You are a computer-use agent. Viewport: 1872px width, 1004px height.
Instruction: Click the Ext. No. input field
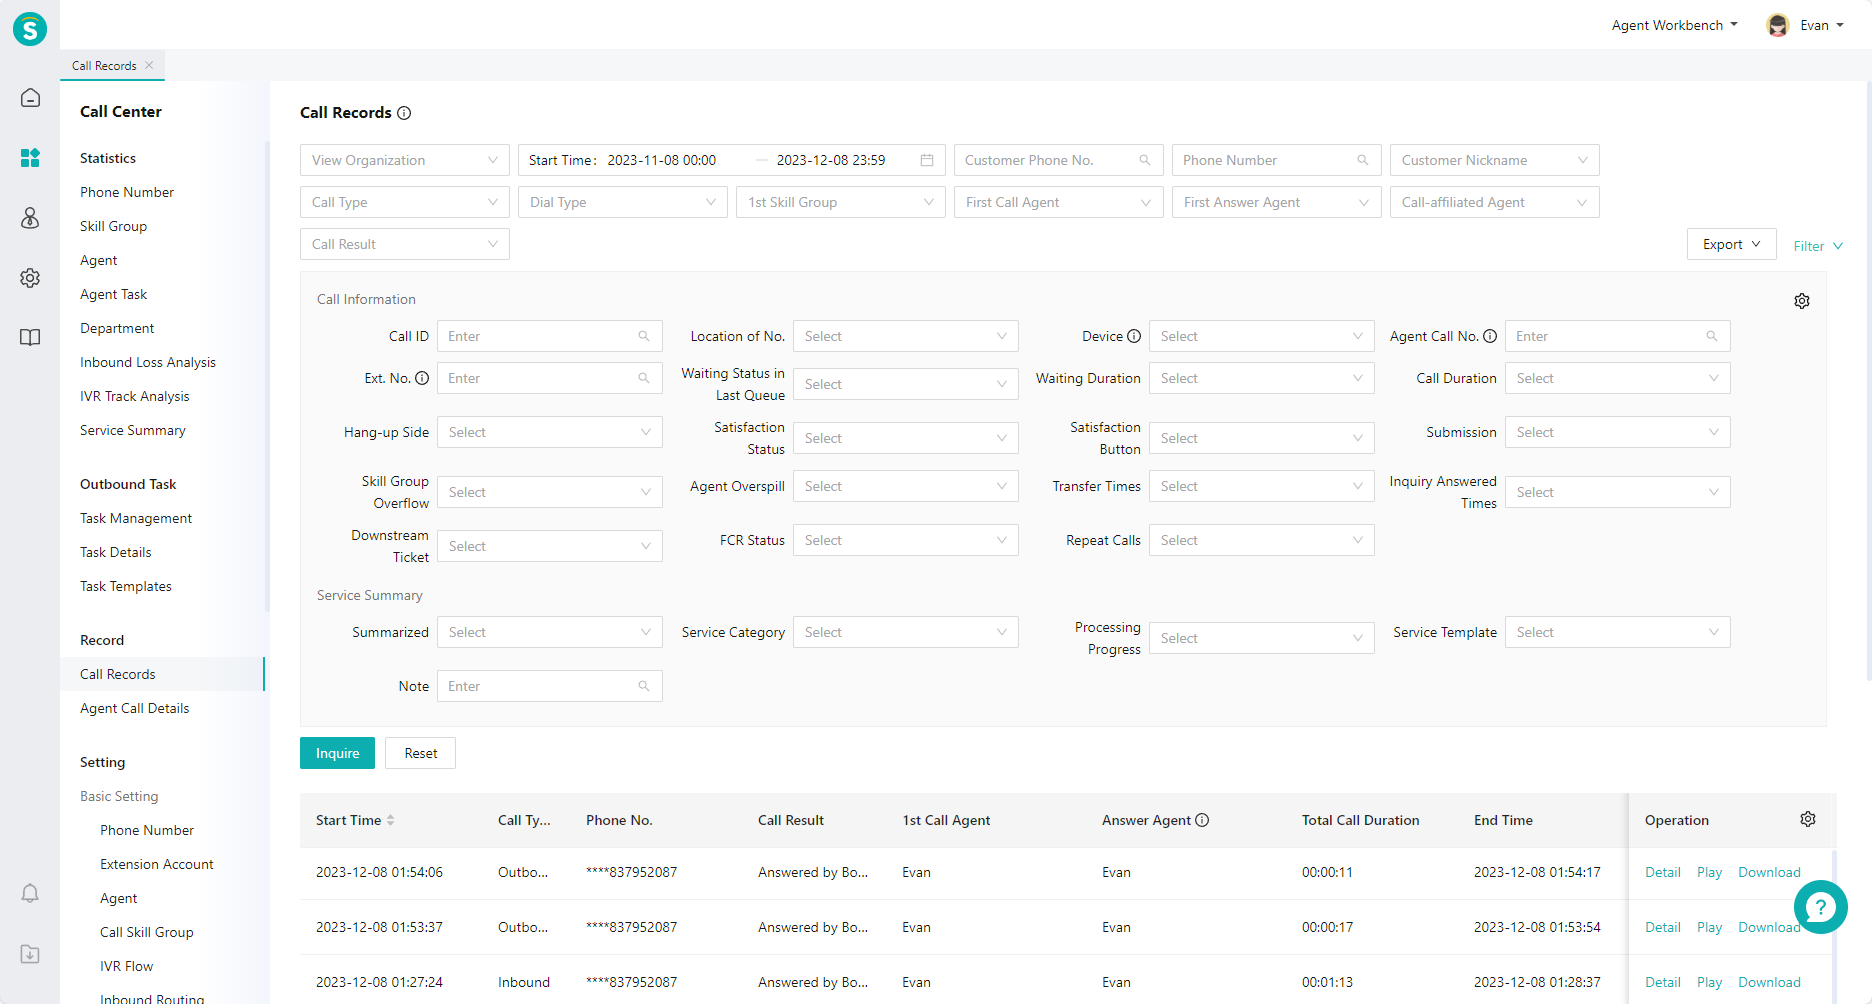[550, 378]
